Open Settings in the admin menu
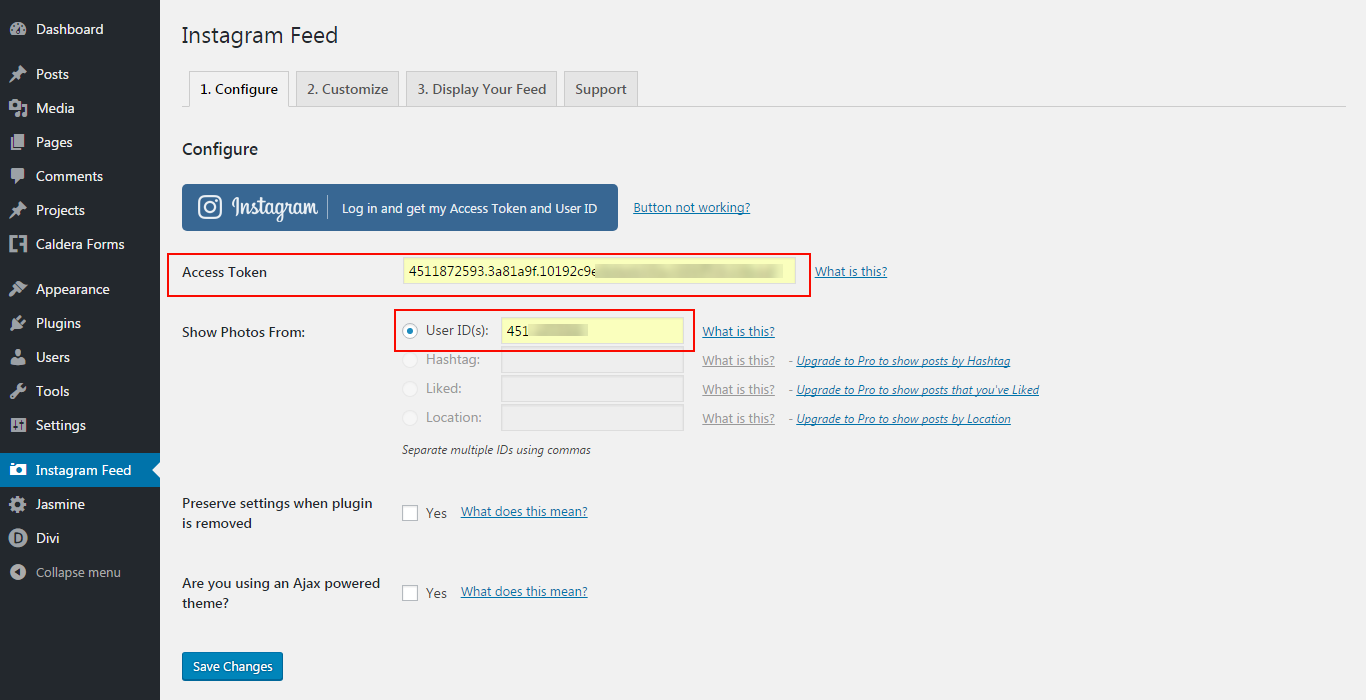Image resolution: width=1366 pixels, height=700 pixels. point(80,425)
